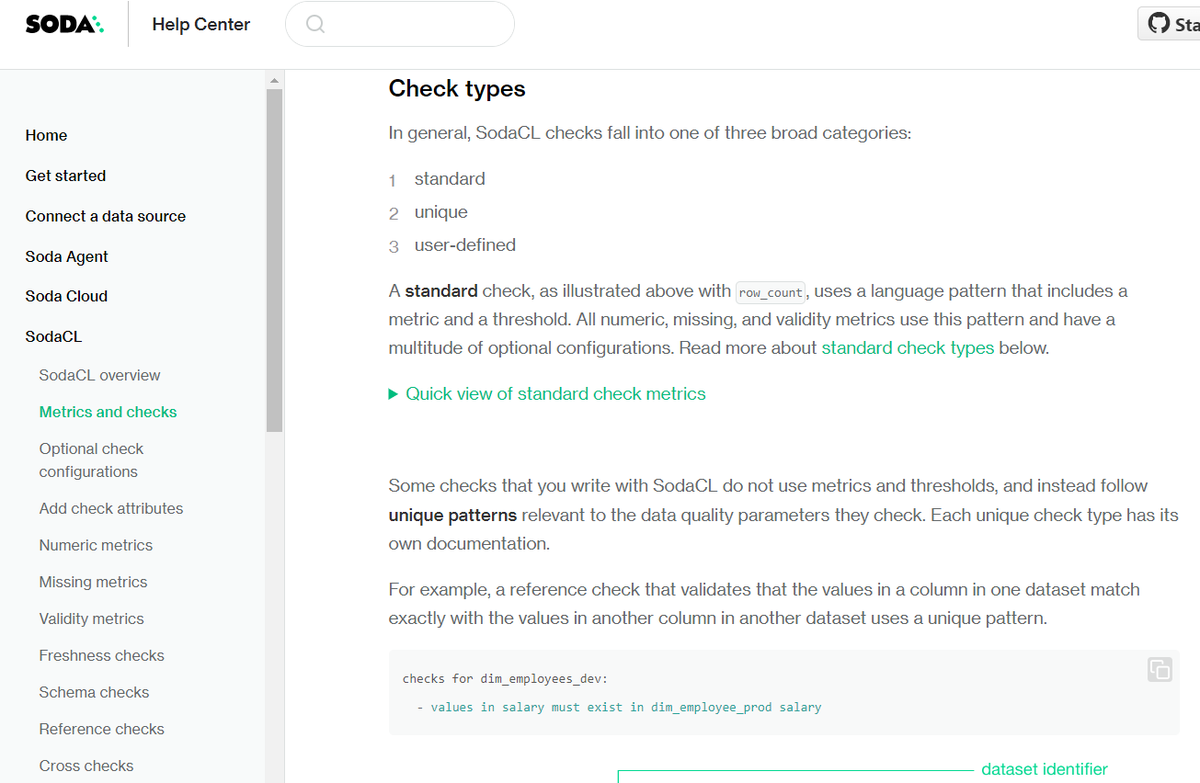
Task: Click the SODA logo
Action: point(64,24)
